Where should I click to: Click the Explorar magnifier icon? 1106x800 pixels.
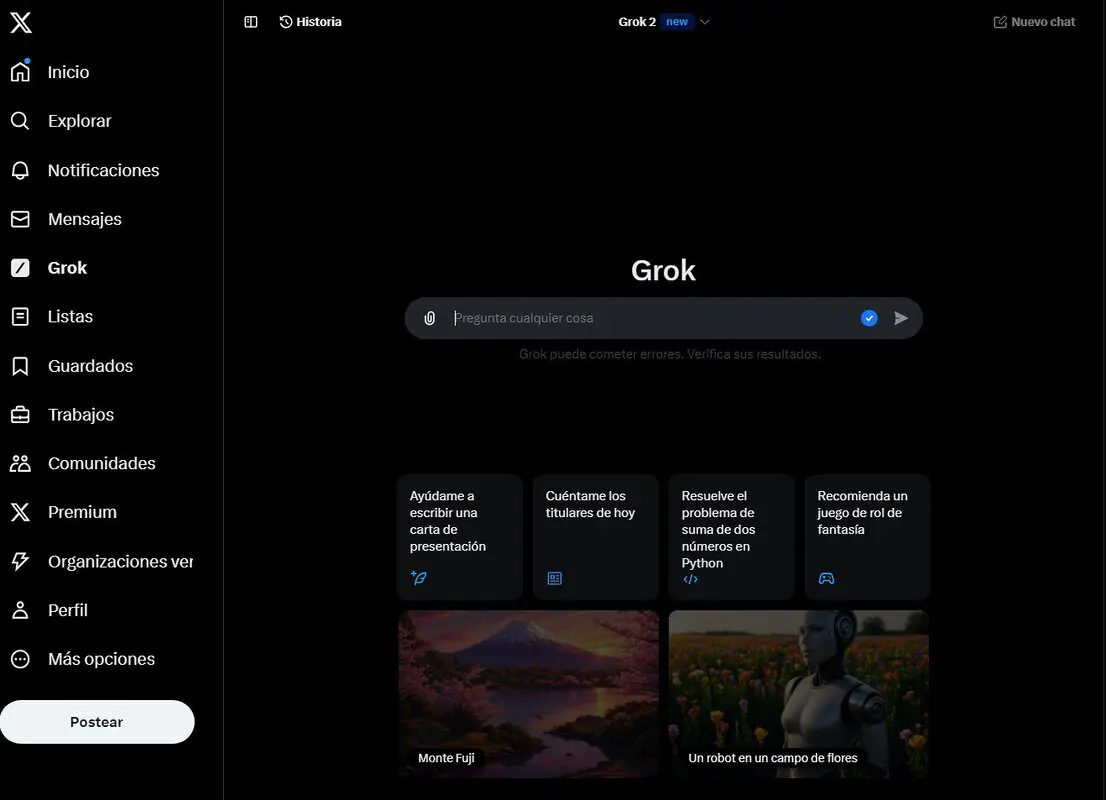coord(20,121)
